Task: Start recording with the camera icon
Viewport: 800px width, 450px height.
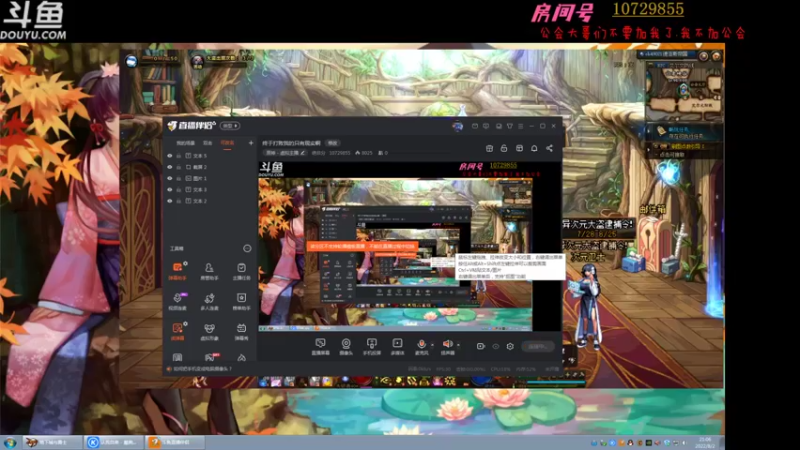Action: click(x=480, y=346)
